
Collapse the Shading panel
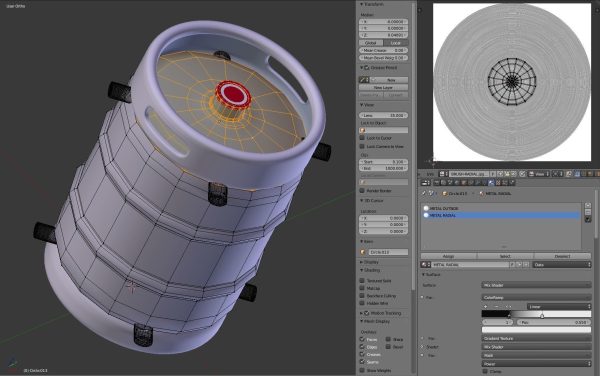pos(362,270)
